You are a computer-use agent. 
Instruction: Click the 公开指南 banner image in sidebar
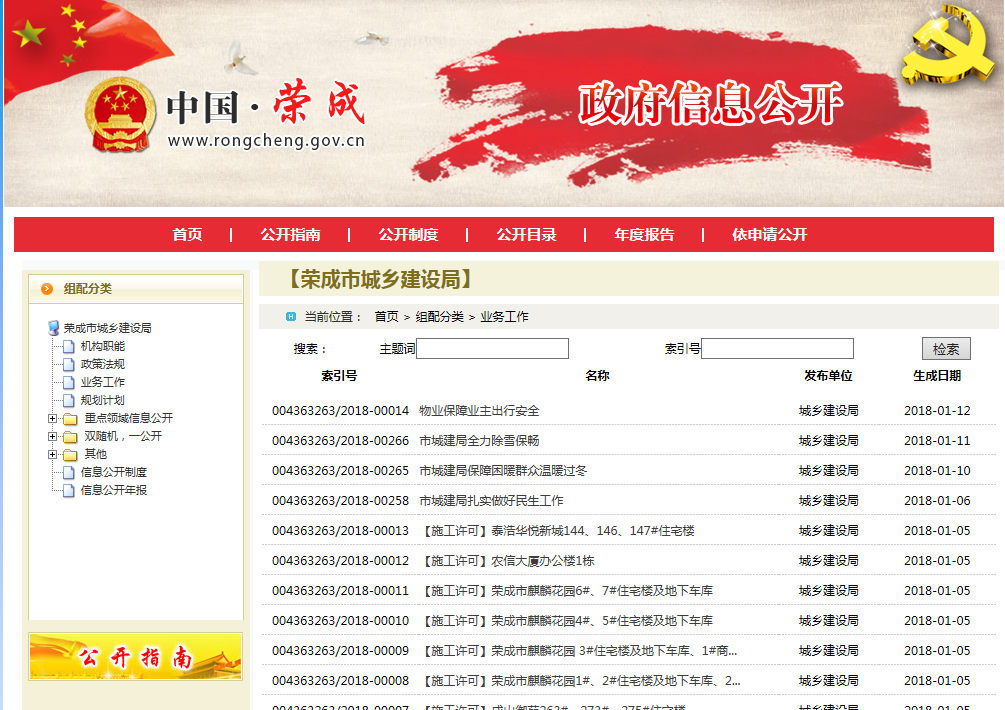[136, 657]
